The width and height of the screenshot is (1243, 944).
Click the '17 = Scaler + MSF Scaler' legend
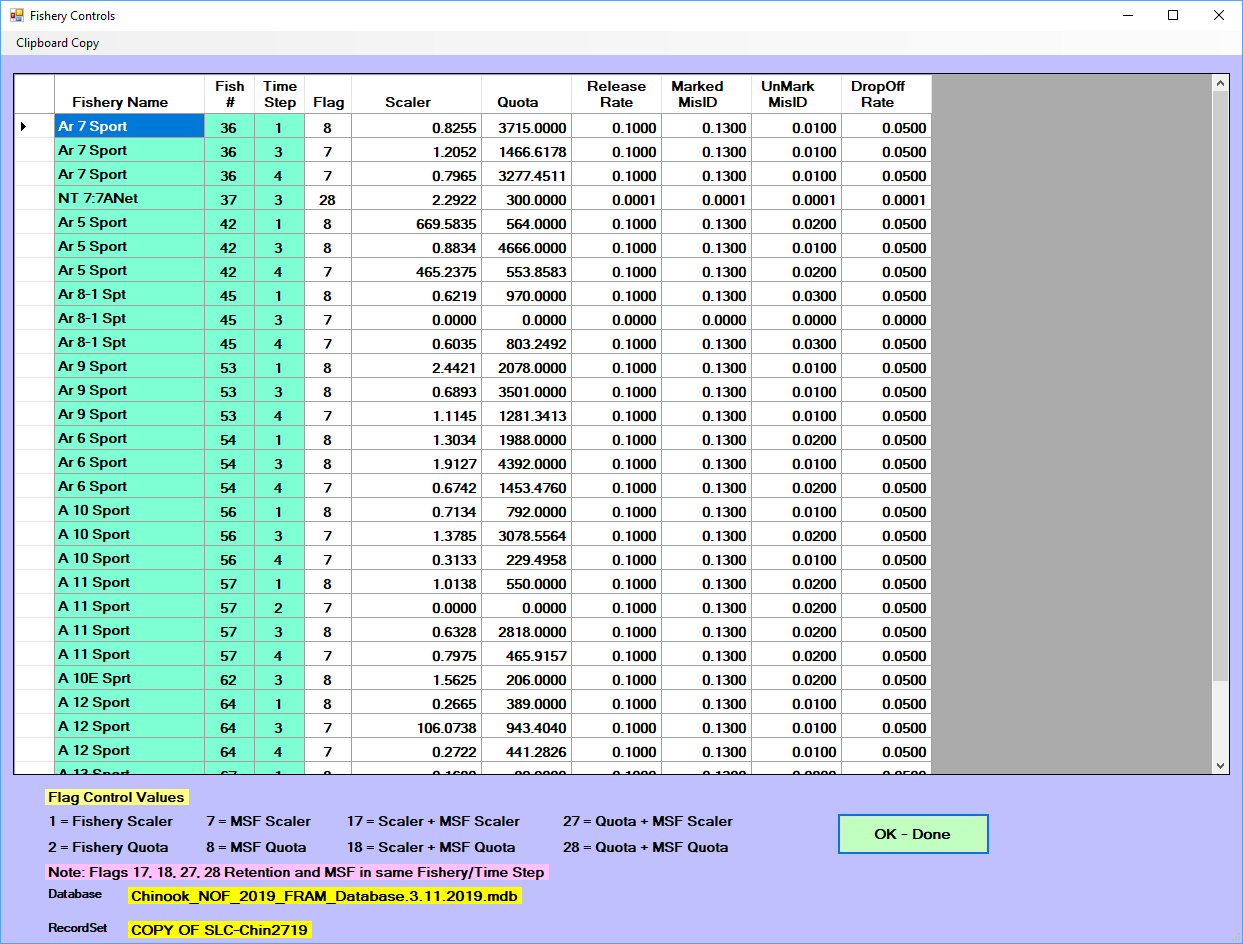(x=433, y=821)
